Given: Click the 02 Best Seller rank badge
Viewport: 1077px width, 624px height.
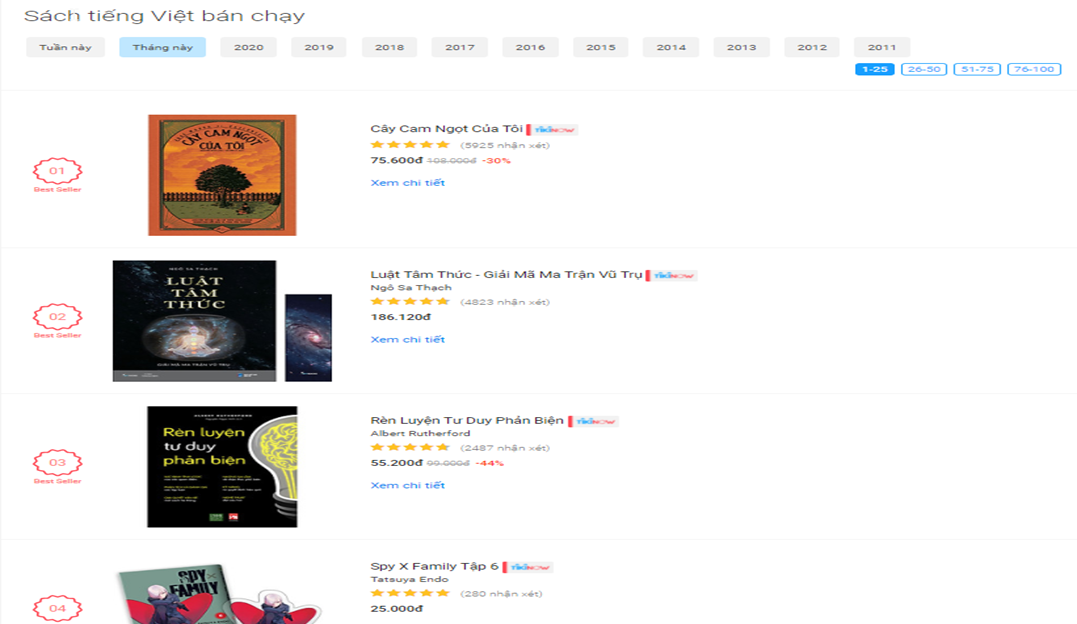Looking at the screenshot, I should pyautogui.click(x=58, y=320).
